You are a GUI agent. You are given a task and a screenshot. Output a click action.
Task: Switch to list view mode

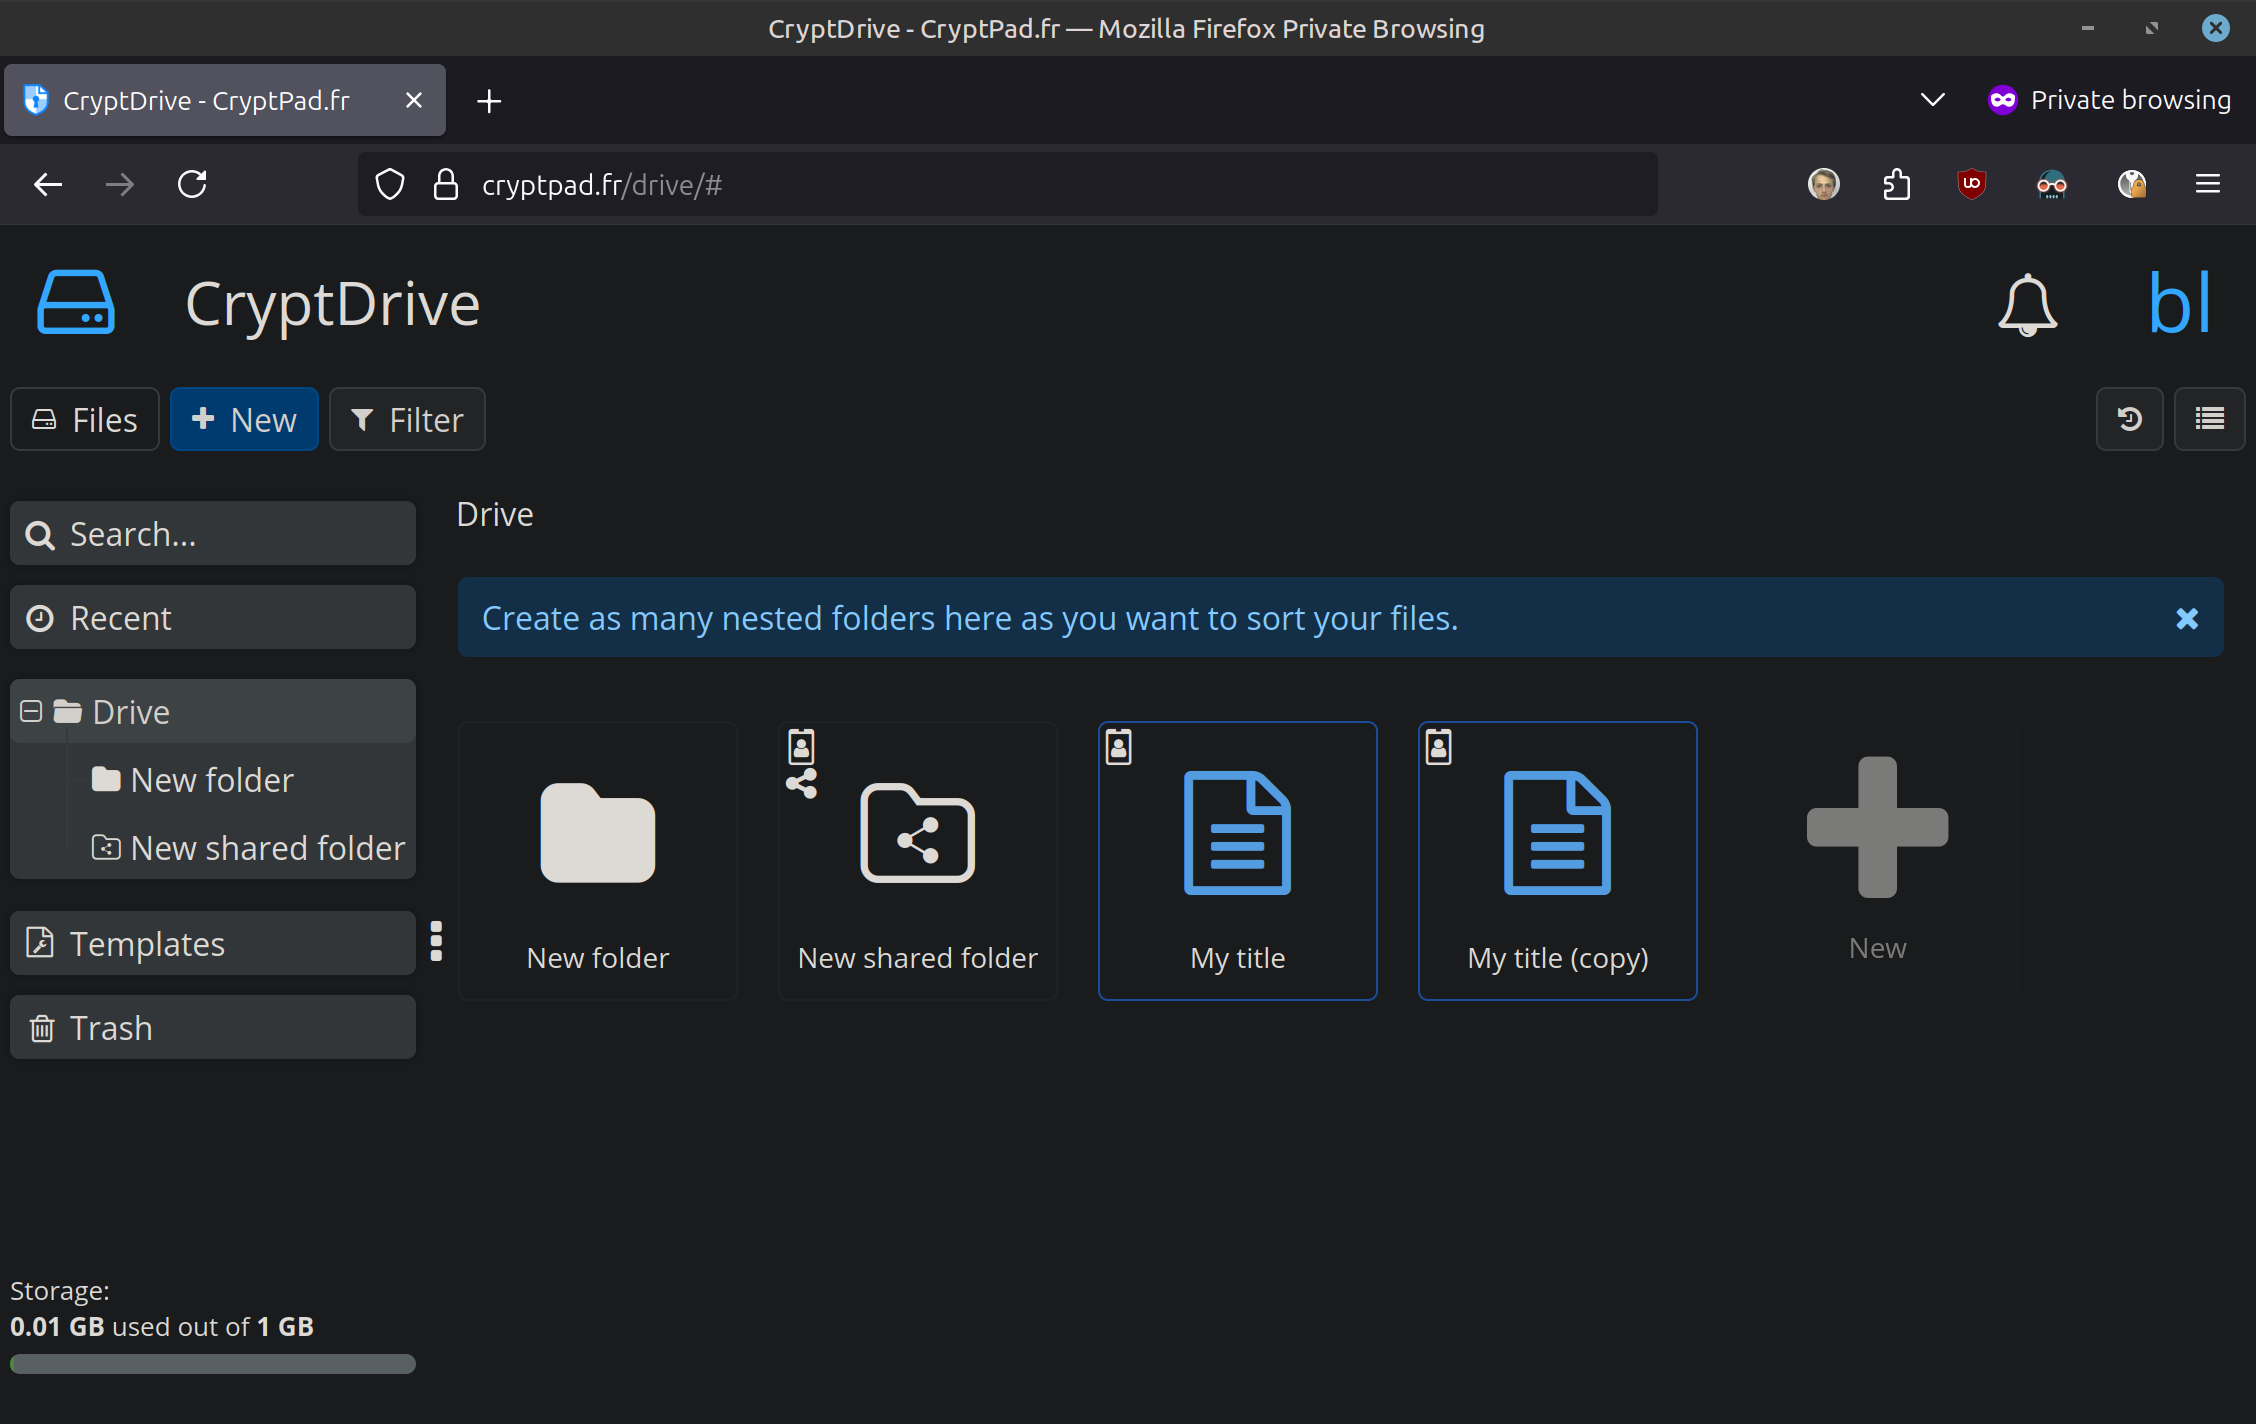click(2209, 419)
